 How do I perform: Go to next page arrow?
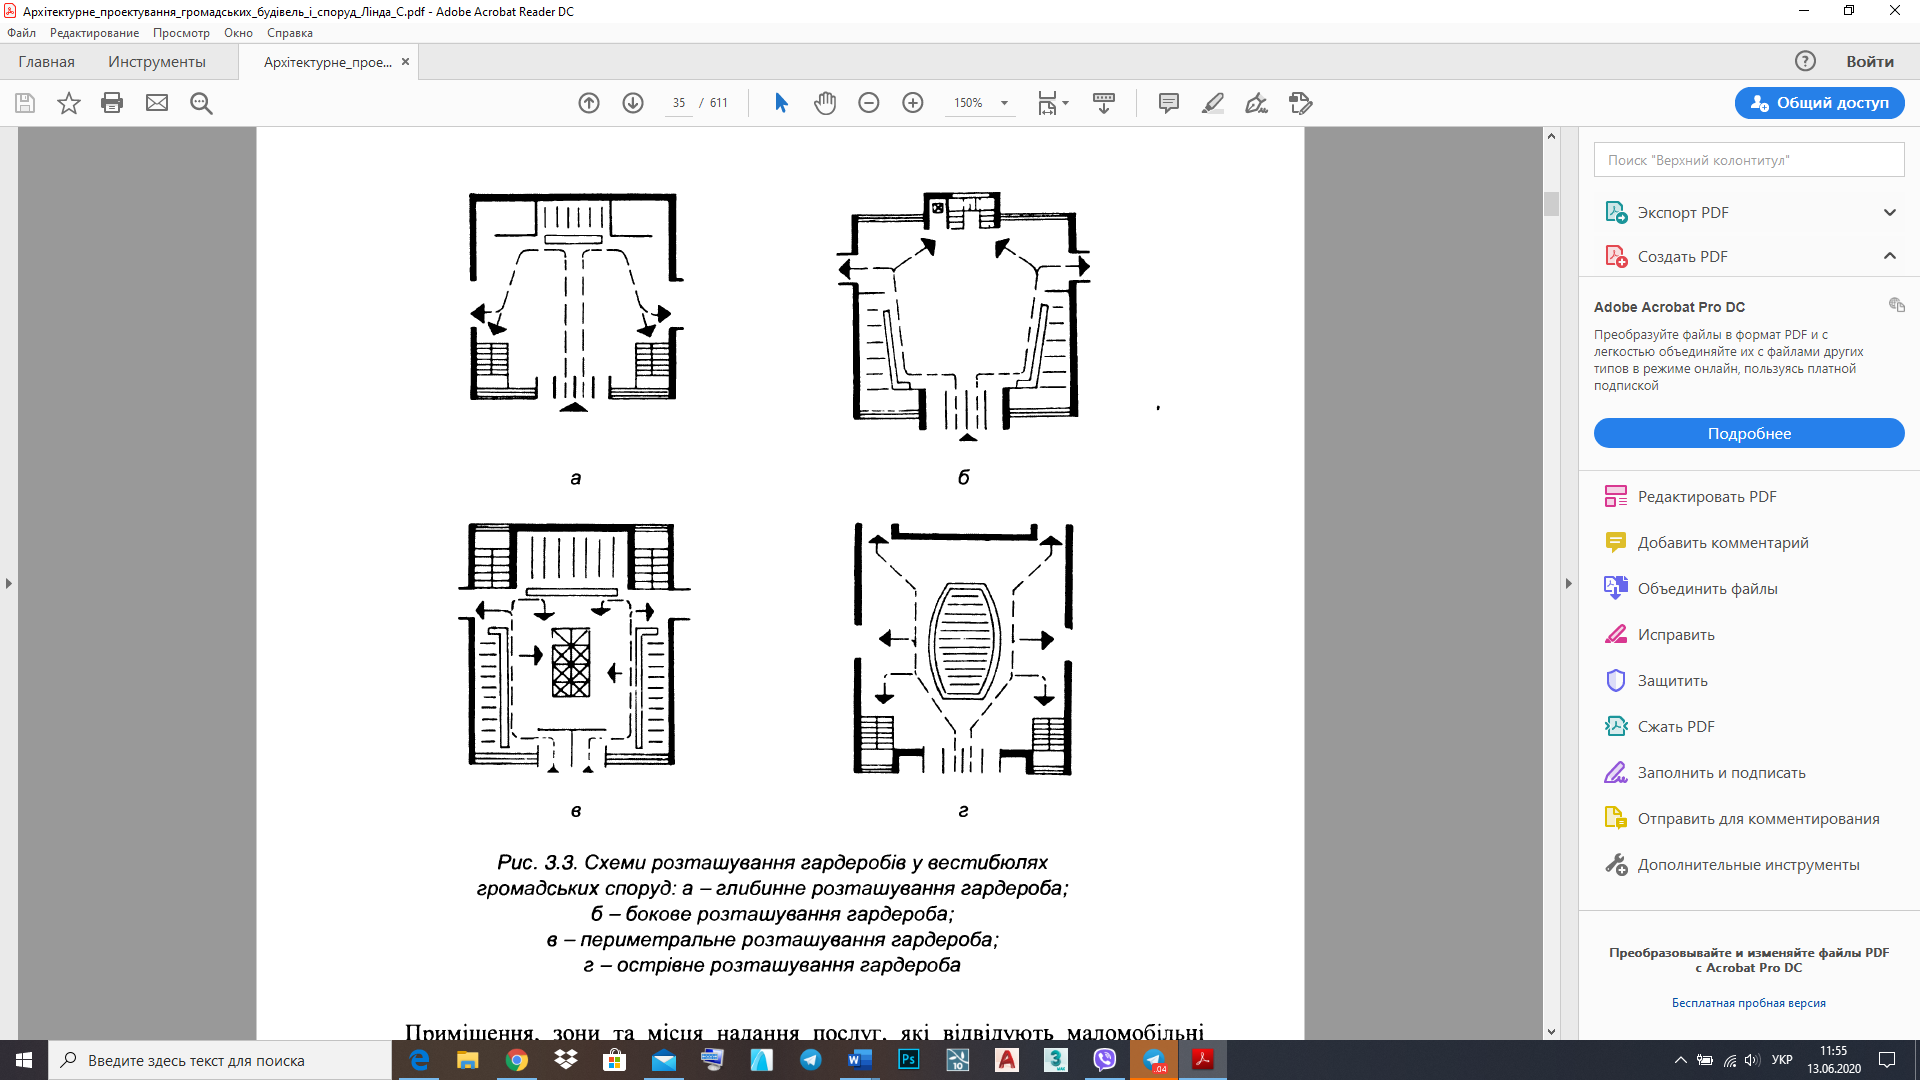(x=633, y=103)
